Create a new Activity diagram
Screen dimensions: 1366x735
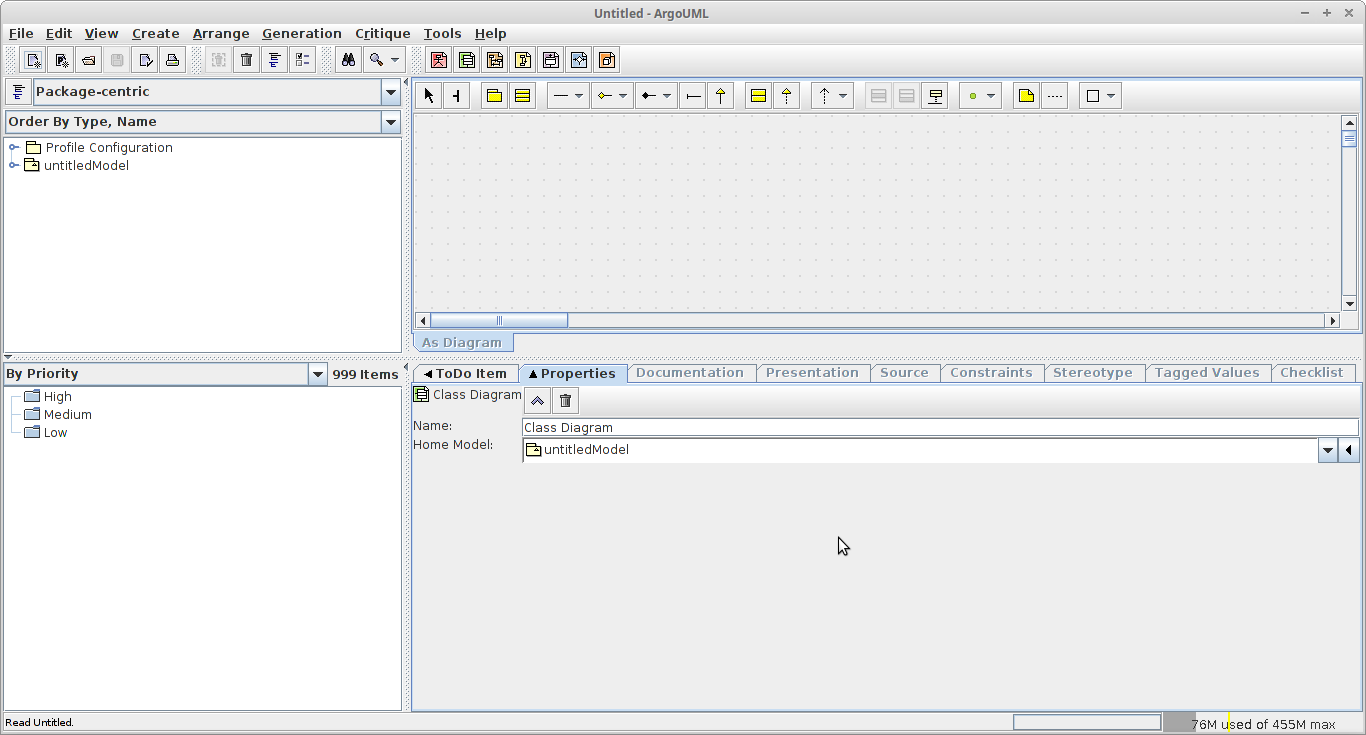click(x=579, y=60)
